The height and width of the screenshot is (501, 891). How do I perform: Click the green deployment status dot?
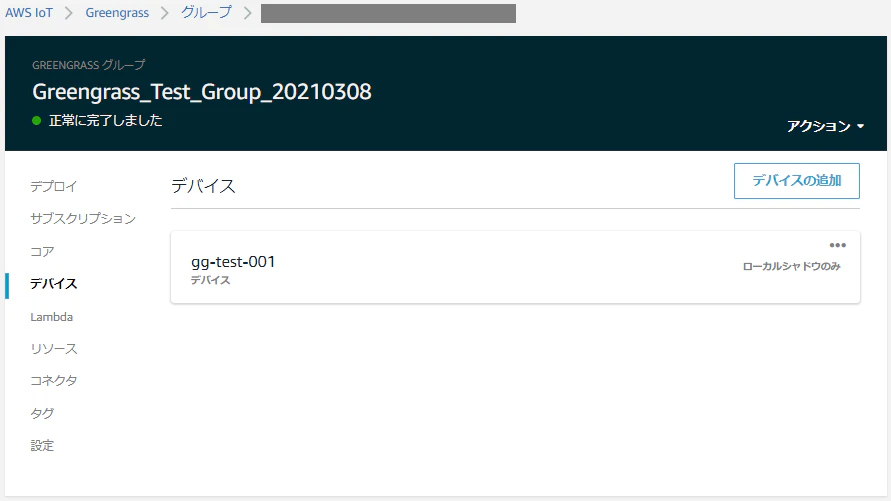[36, 120]
